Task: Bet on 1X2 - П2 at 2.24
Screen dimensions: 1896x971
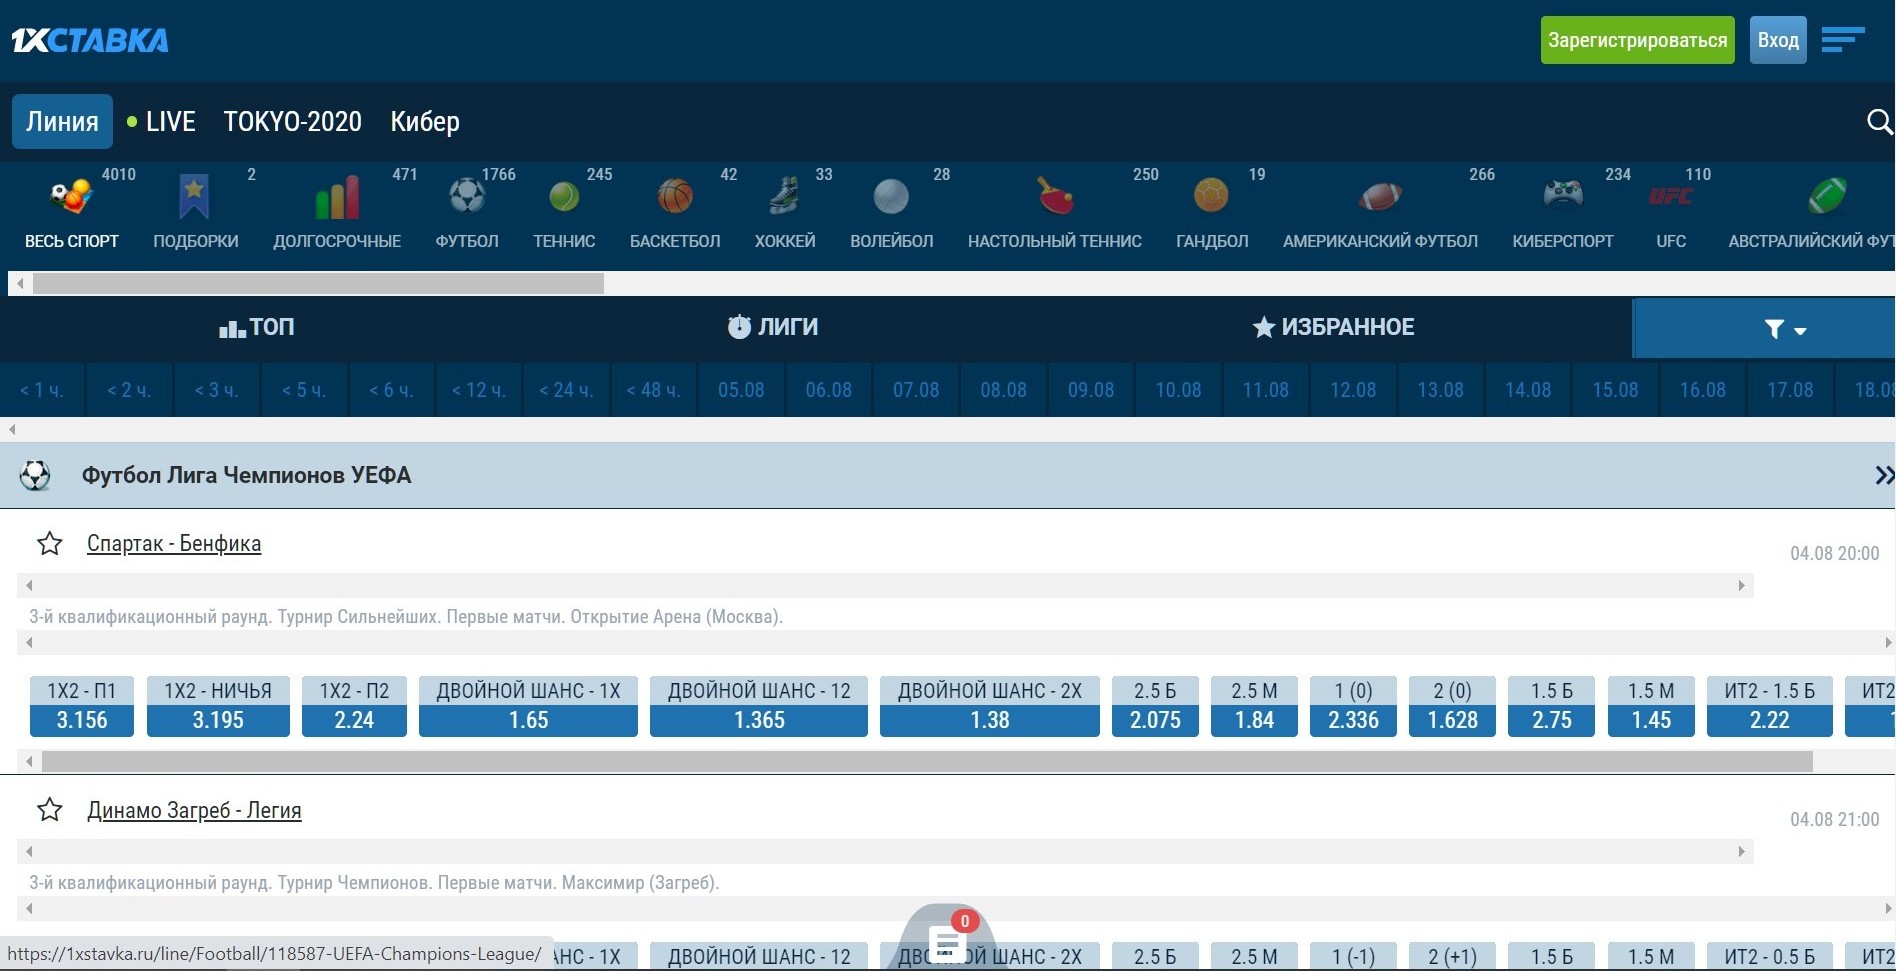Action: pos(354,706)
